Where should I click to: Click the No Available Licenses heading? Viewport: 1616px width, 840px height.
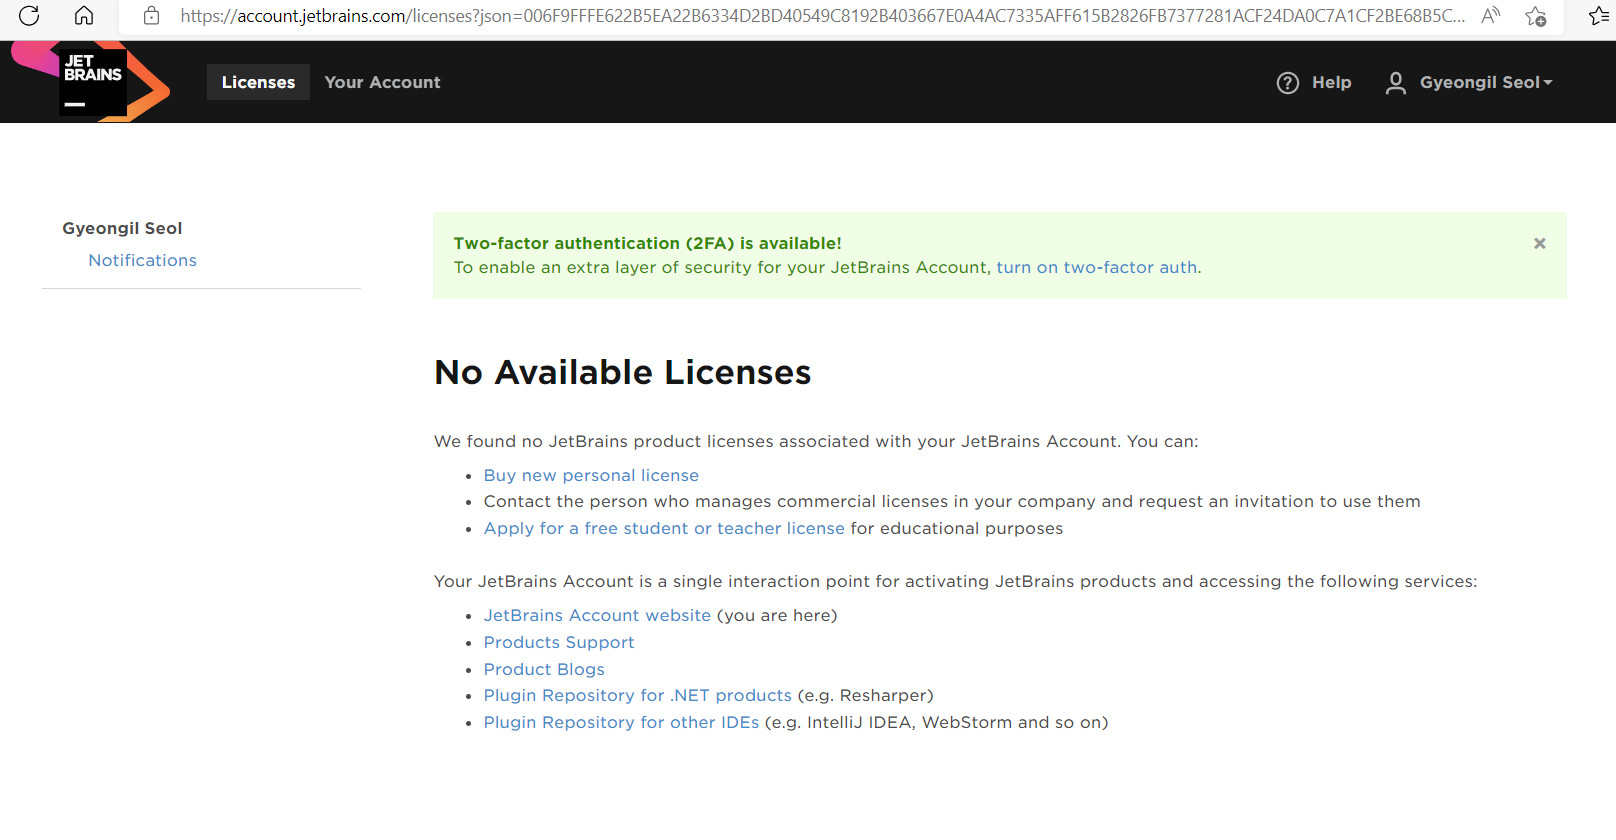[622, 372]
